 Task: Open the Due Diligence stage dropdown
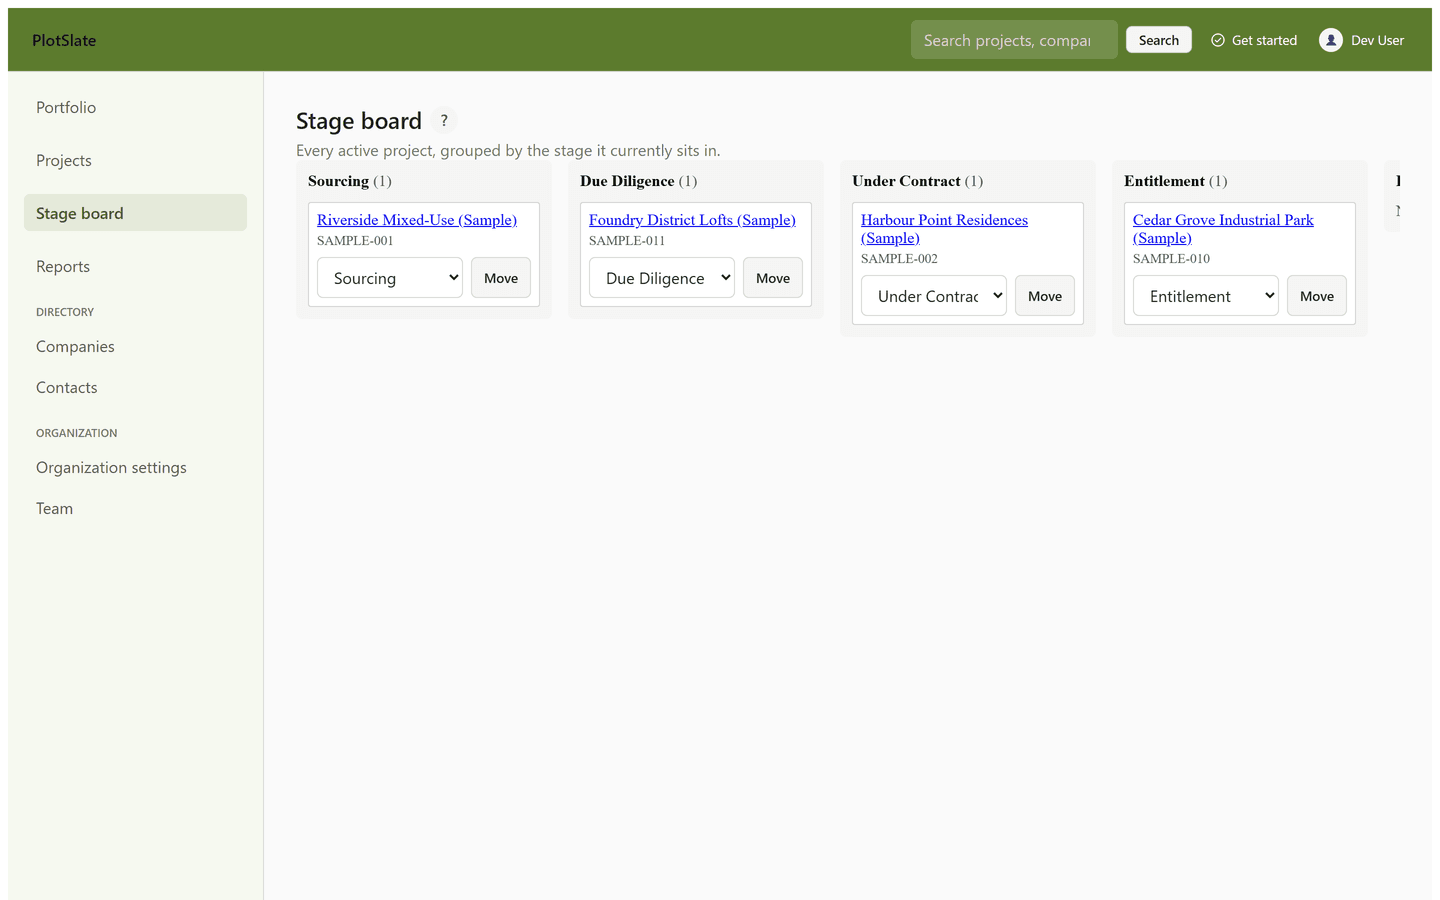pos(662,278)
